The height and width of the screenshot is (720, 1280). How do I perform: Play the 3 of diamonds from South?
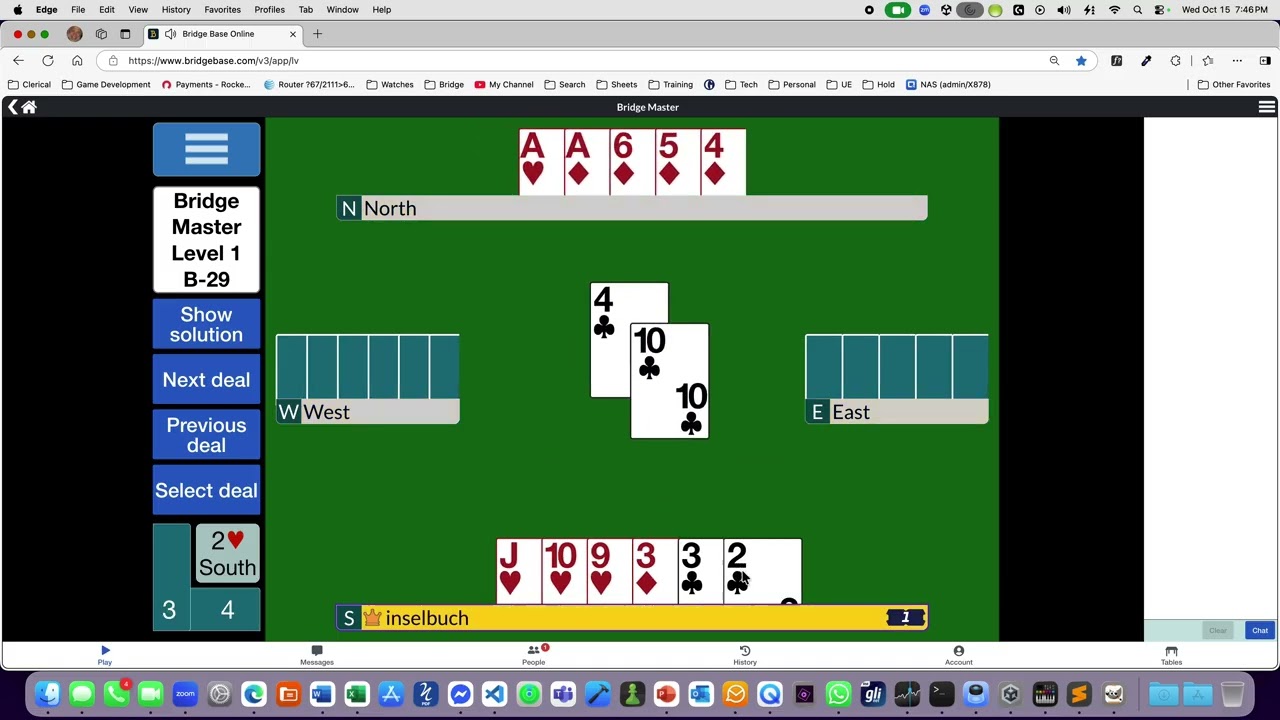[x=655, y=571]
